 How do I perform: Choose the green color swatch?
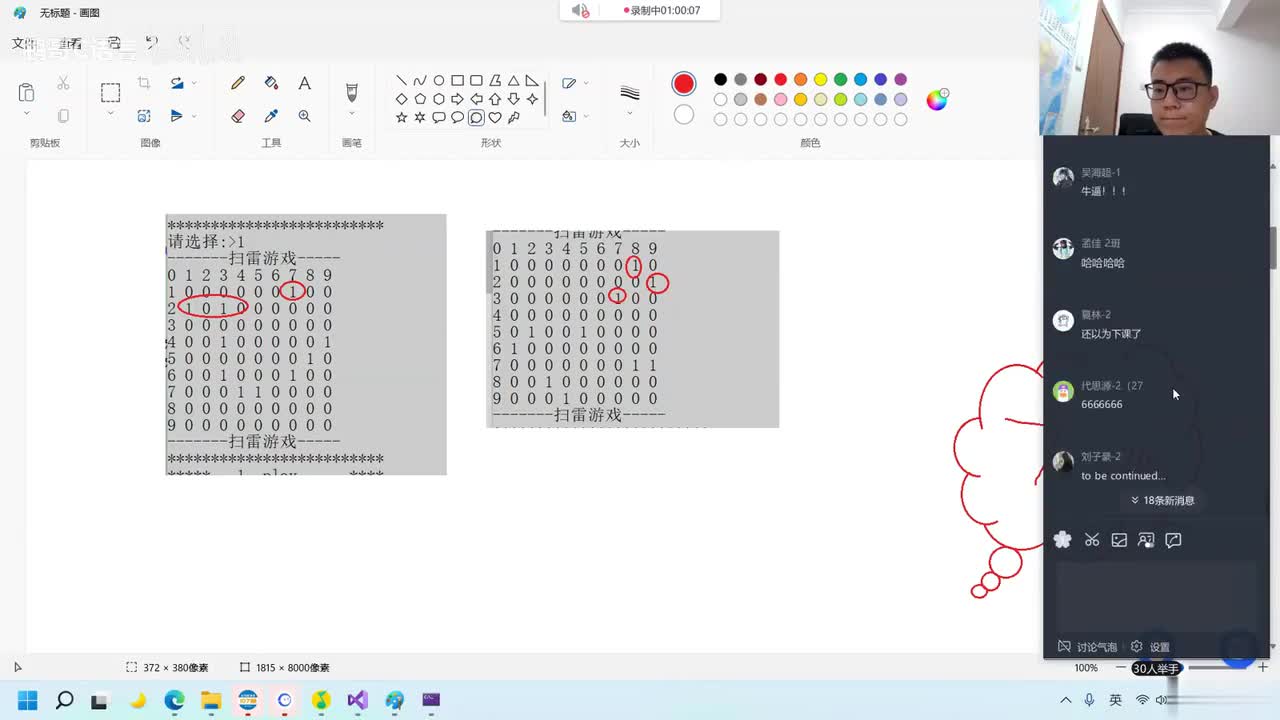point(840,79)
